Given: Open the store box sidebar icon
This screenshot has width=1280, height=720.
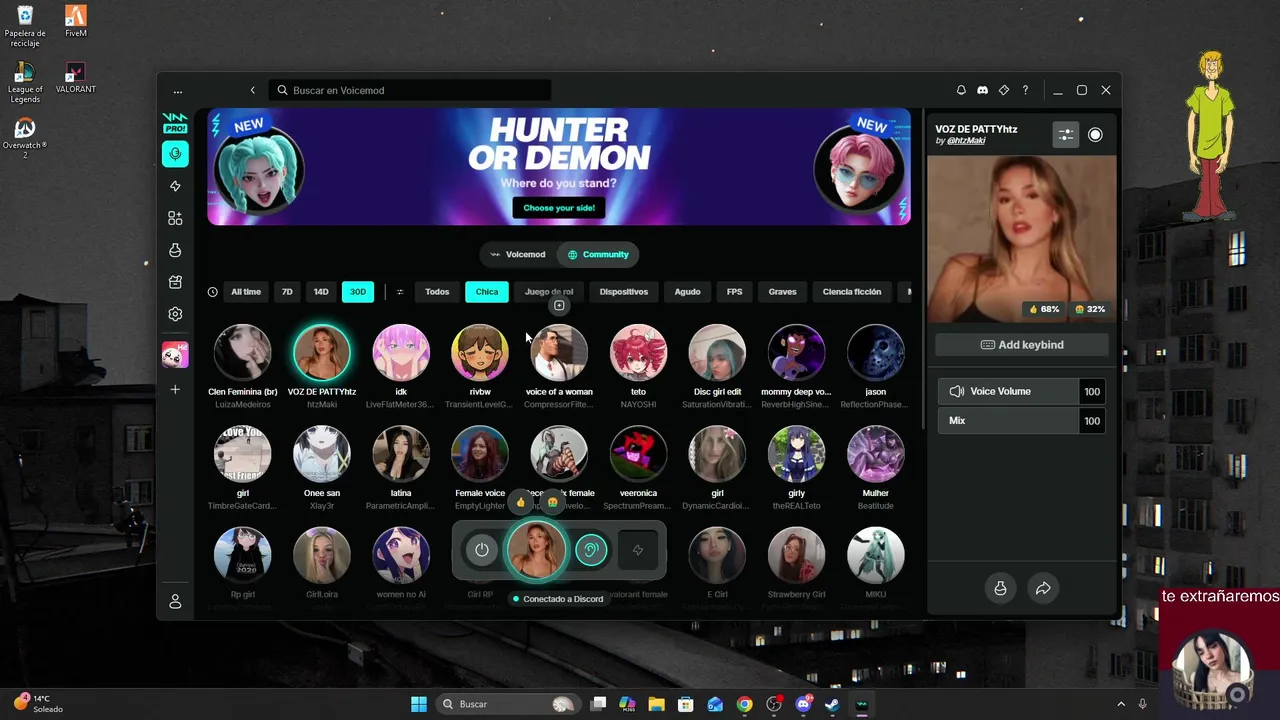Looking at the screenshot, I should 175,282.
